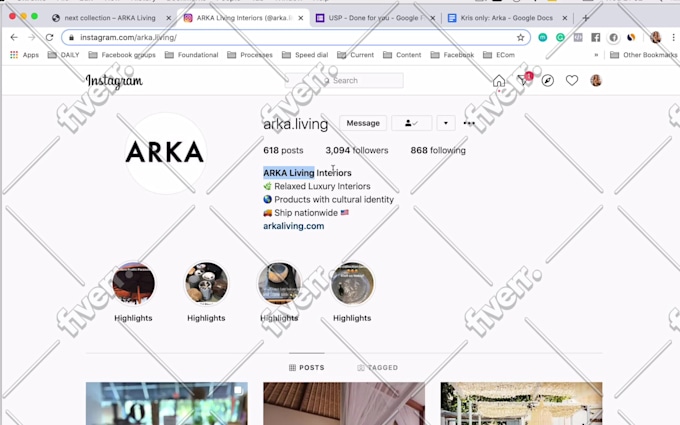The height and width of the screenshot is (425, 680).
Task: Open the first Highlights story circle
Action: tap(134, 284)
